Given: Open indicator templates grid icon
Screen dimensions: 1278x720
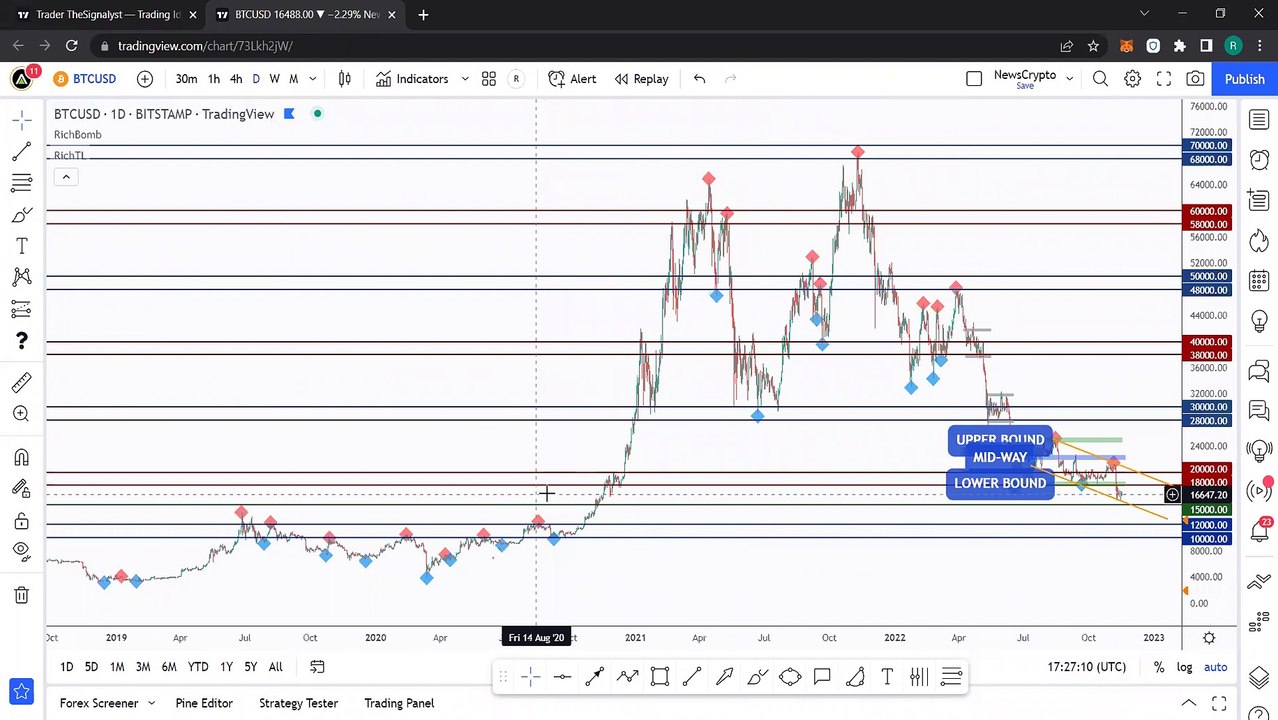Looking at the screenshot, I should click(x=489, y=79).
